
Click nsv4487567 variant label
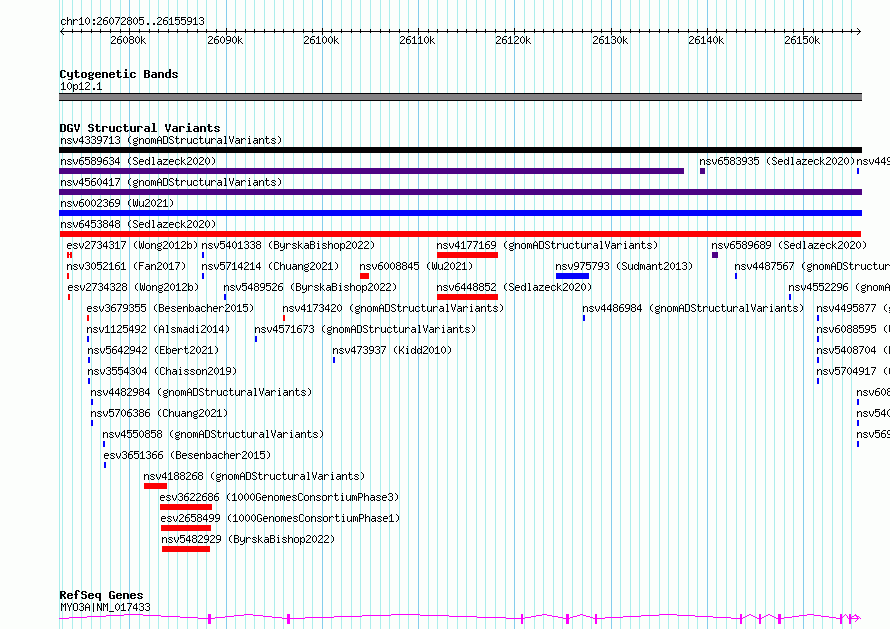click(812, 266)
